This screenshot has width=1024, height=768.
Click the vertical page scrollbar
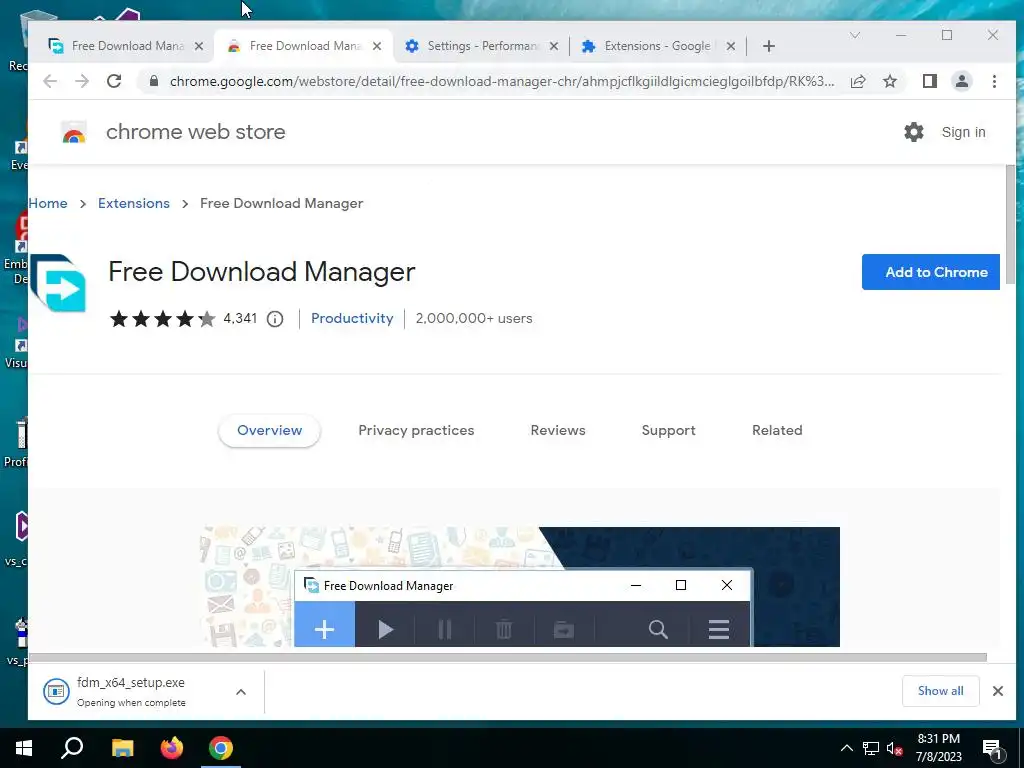coord(1010,224)
